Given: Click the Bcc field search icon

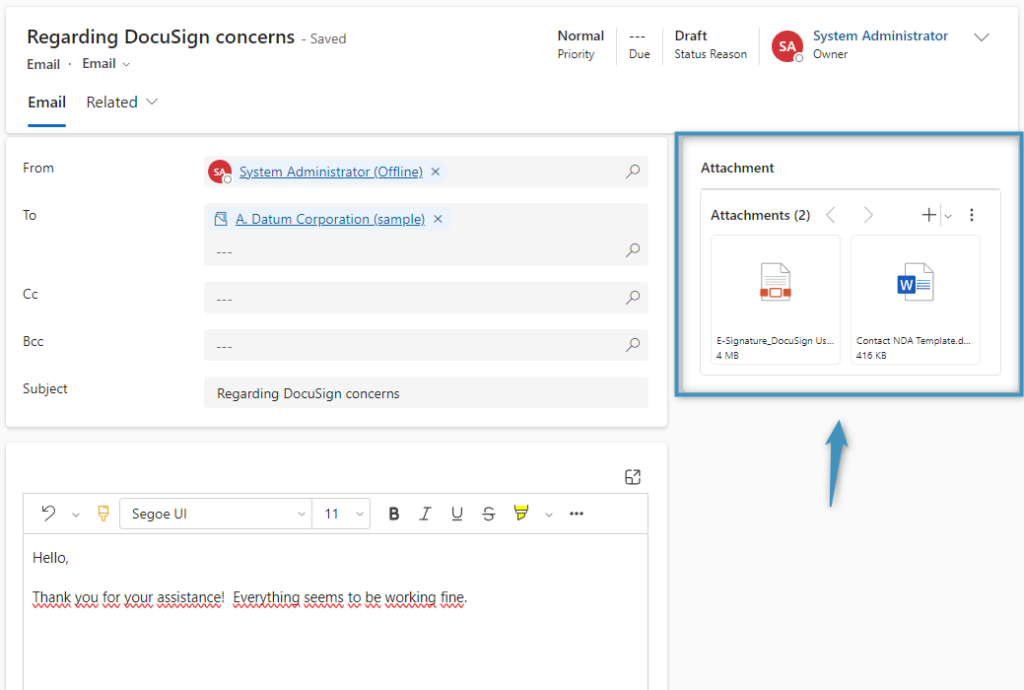Looking at the screenshot, I should pyautogui.click(x=633, y=345).
